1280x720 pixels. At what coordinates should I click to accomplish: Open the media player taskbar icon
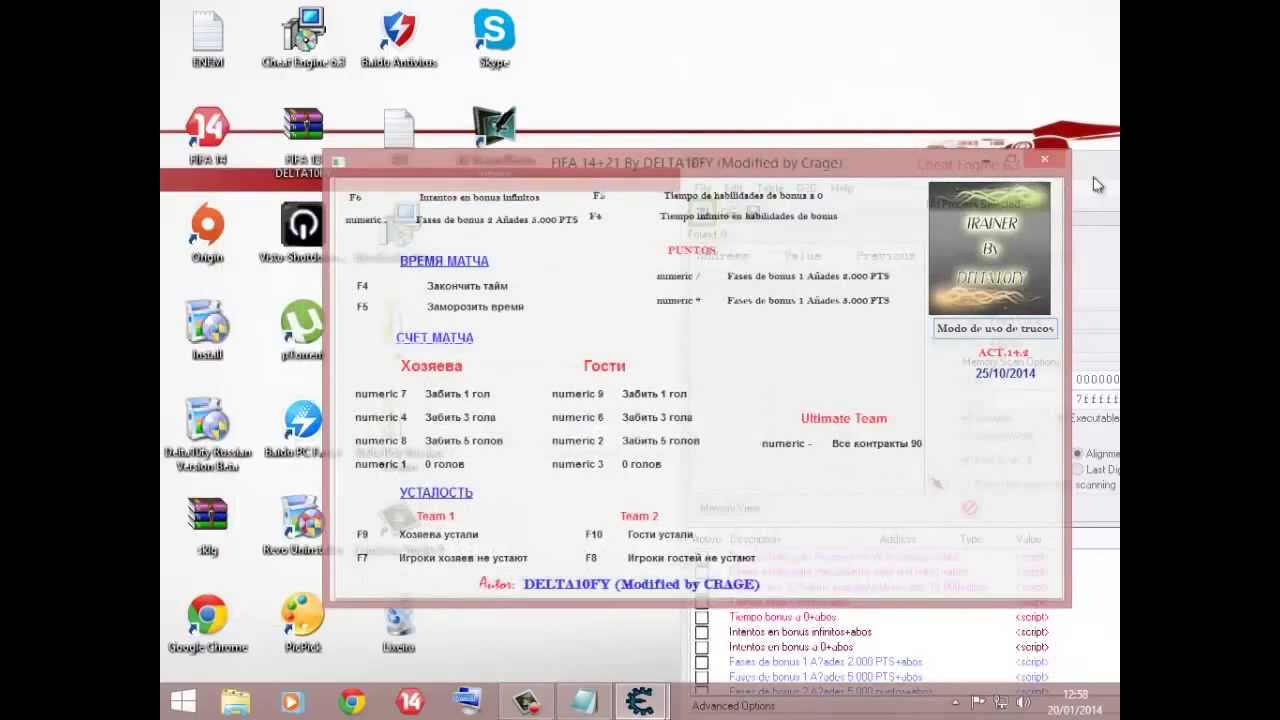tap(292, 701)
